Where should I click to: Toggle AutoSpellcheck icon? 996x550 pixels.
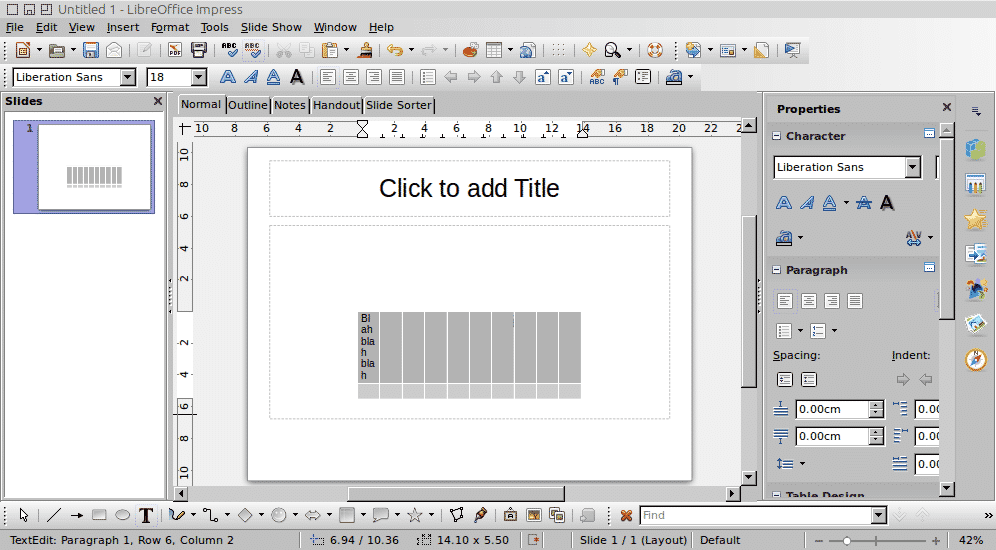pos(252,50)
